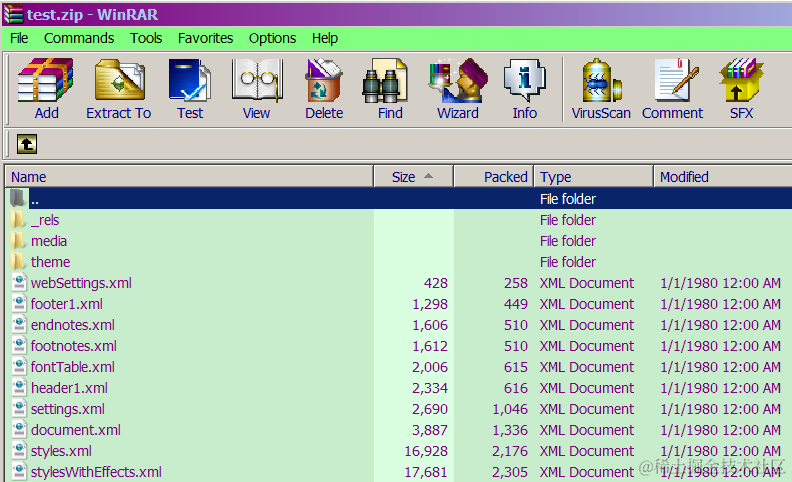Click packed value 1,046 of settings.xml
The image size is (792, 482).
510,409
